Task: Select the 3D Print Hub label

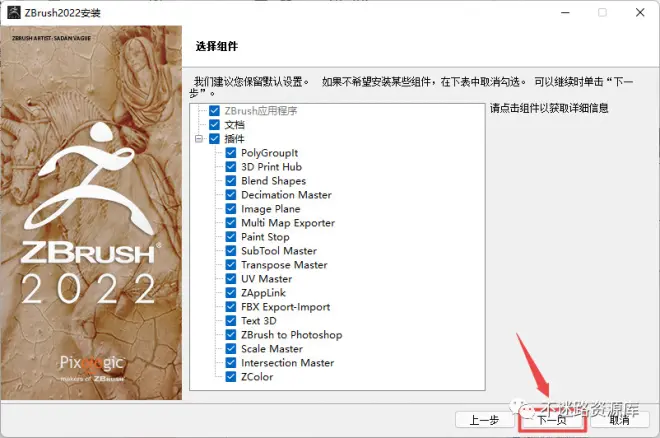Action: pyautogui.click(x=271, y=167)
